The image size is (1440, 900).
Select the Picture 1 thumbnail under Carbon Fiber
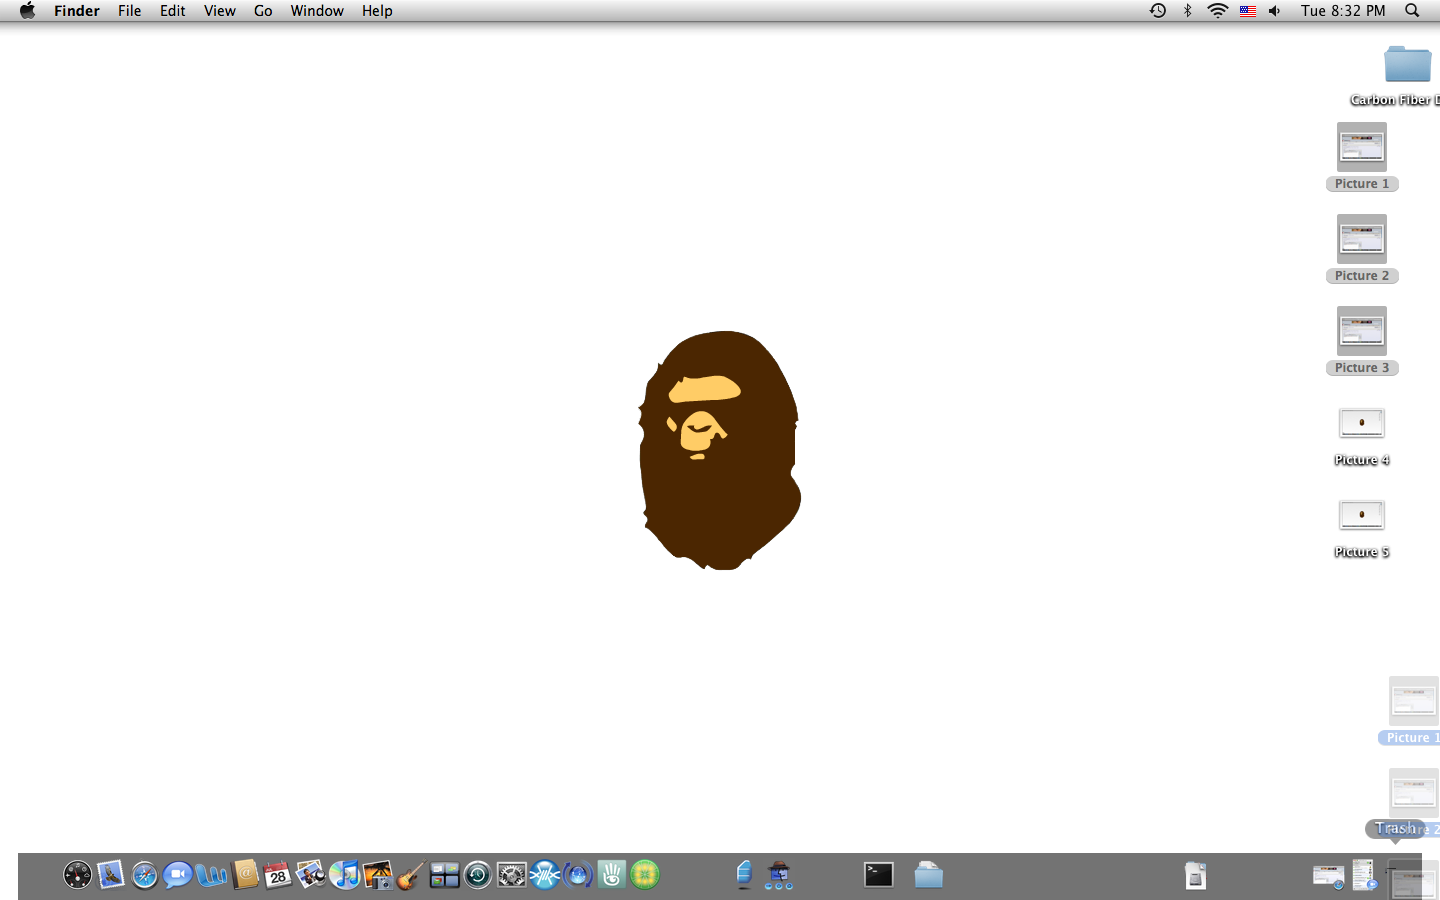[1362, 147]
